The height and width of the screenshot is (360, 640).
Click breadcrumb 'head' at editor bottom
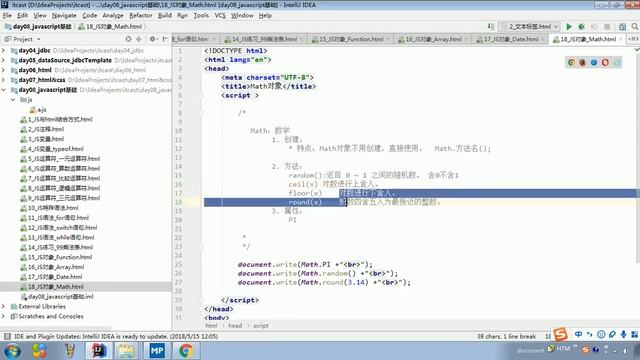click(x=235, y=326)
